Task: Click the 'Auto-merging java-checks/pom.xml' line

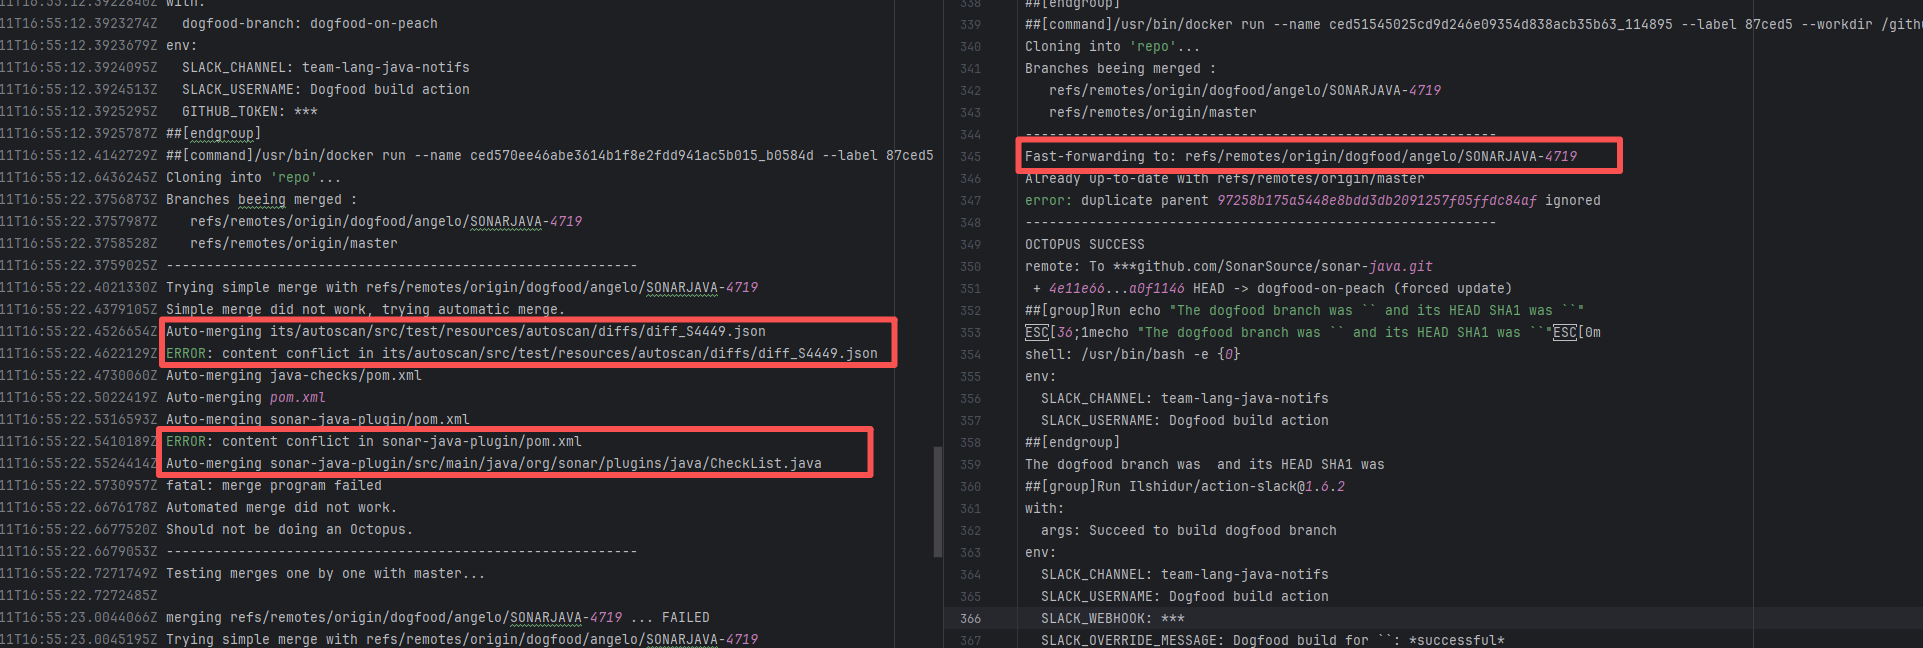Action: 293,376
